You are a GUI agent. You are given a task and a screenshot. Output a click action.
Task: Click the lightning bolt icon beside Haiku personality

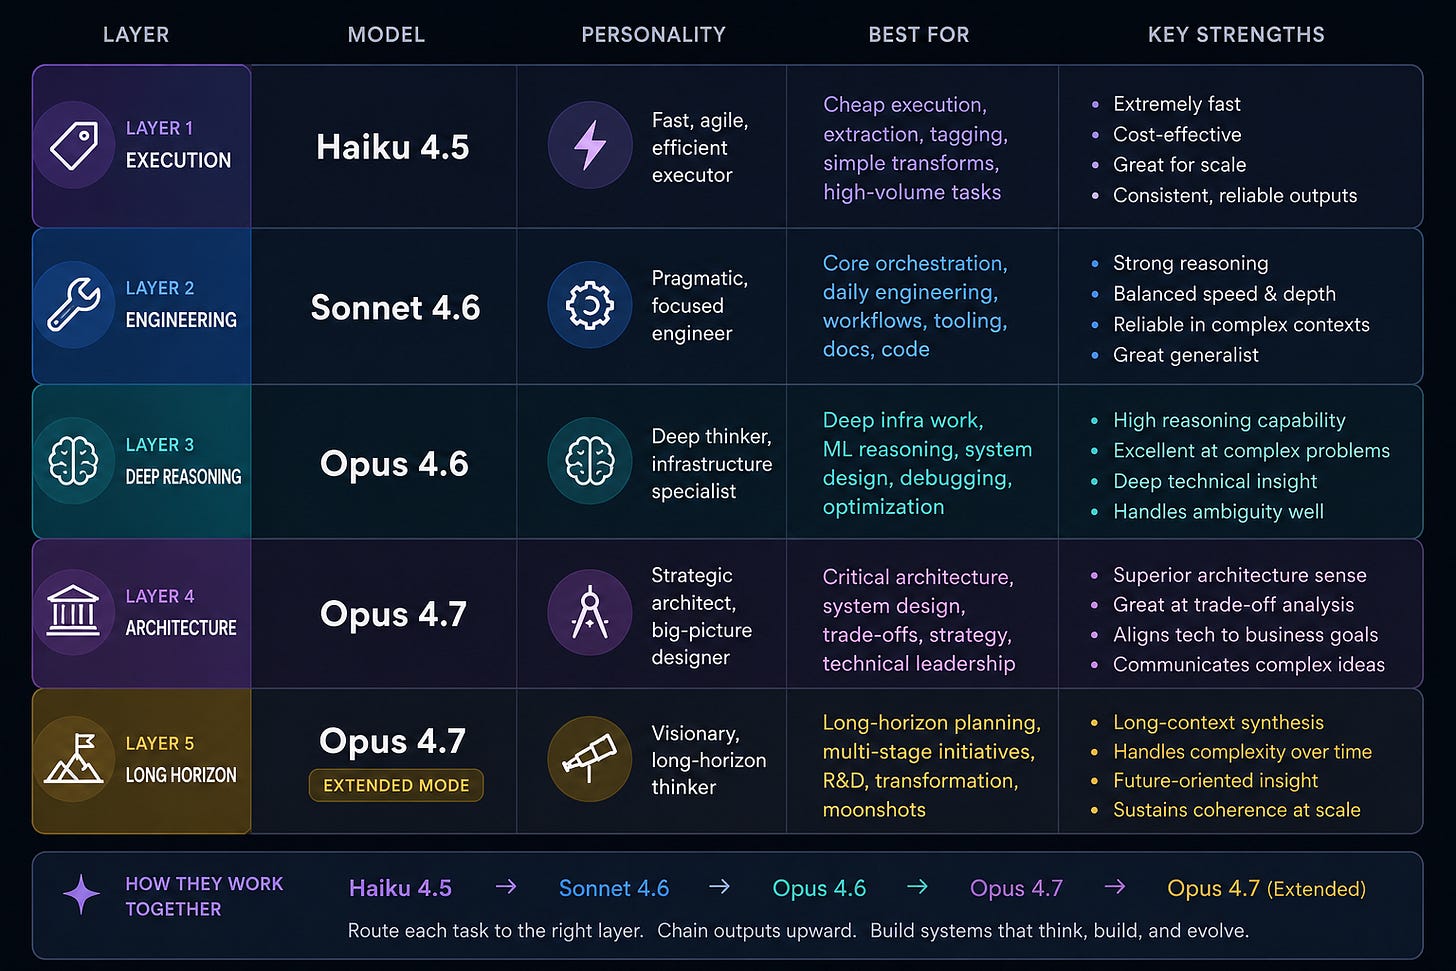[590, 145]
